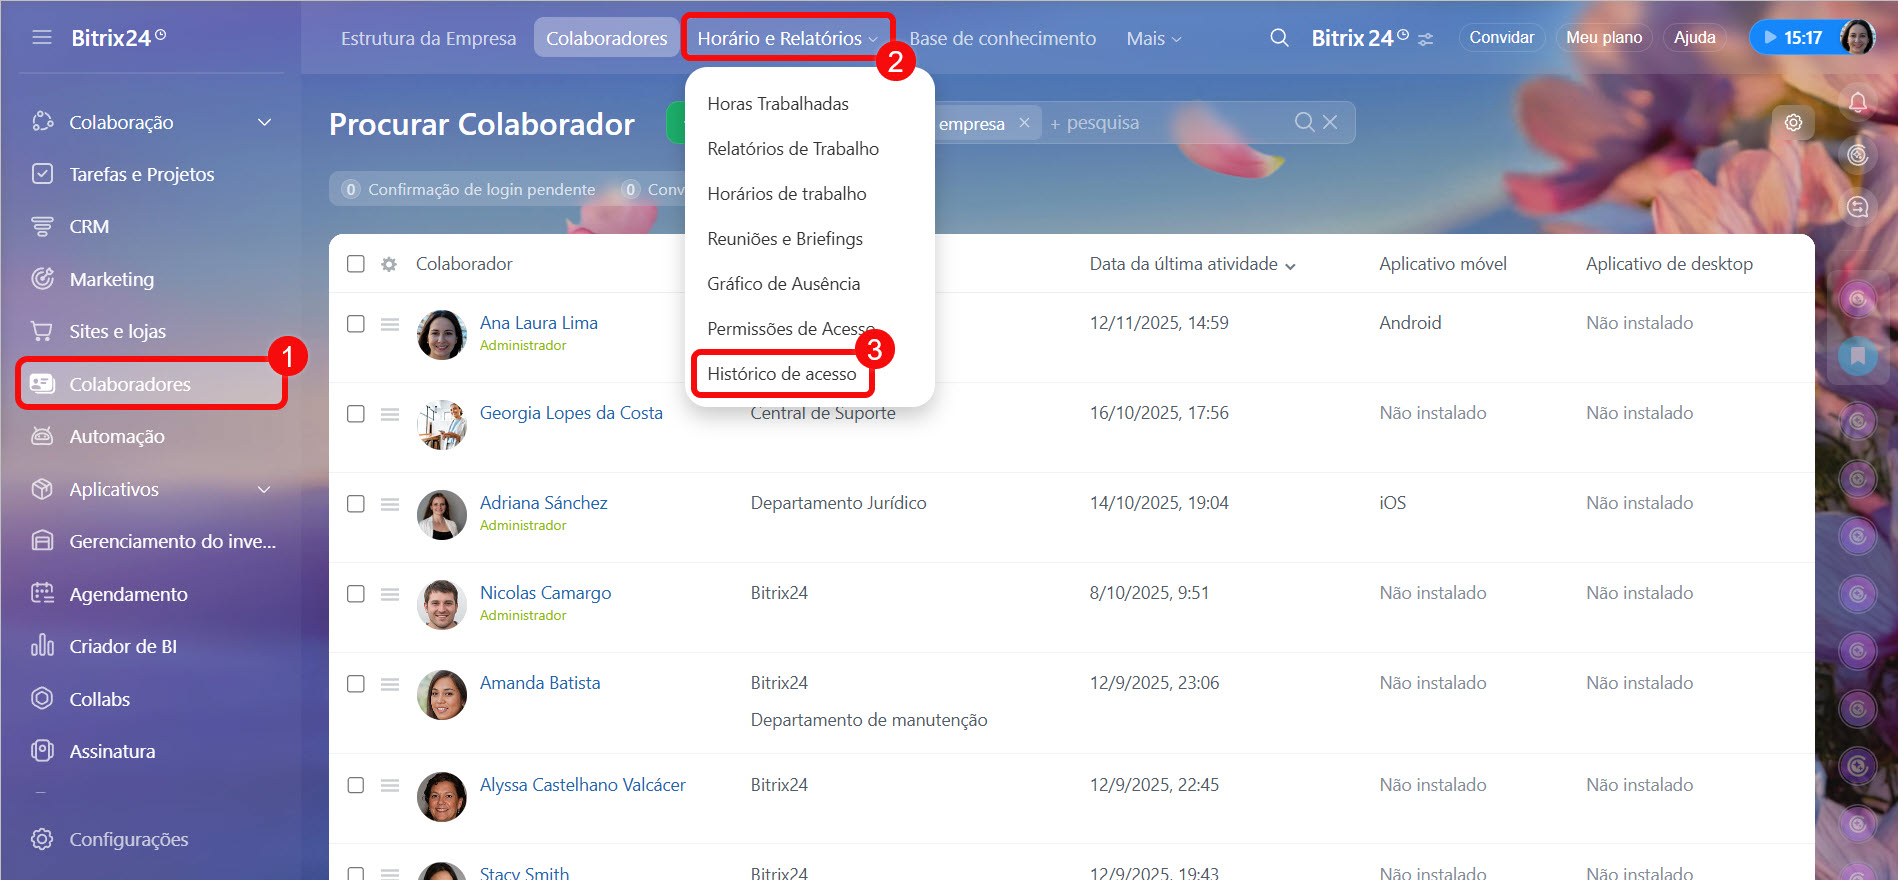Select Horas Trabalhadas menu item
This screenshot has height=880, width=1898.
click(x=777, y=104)
